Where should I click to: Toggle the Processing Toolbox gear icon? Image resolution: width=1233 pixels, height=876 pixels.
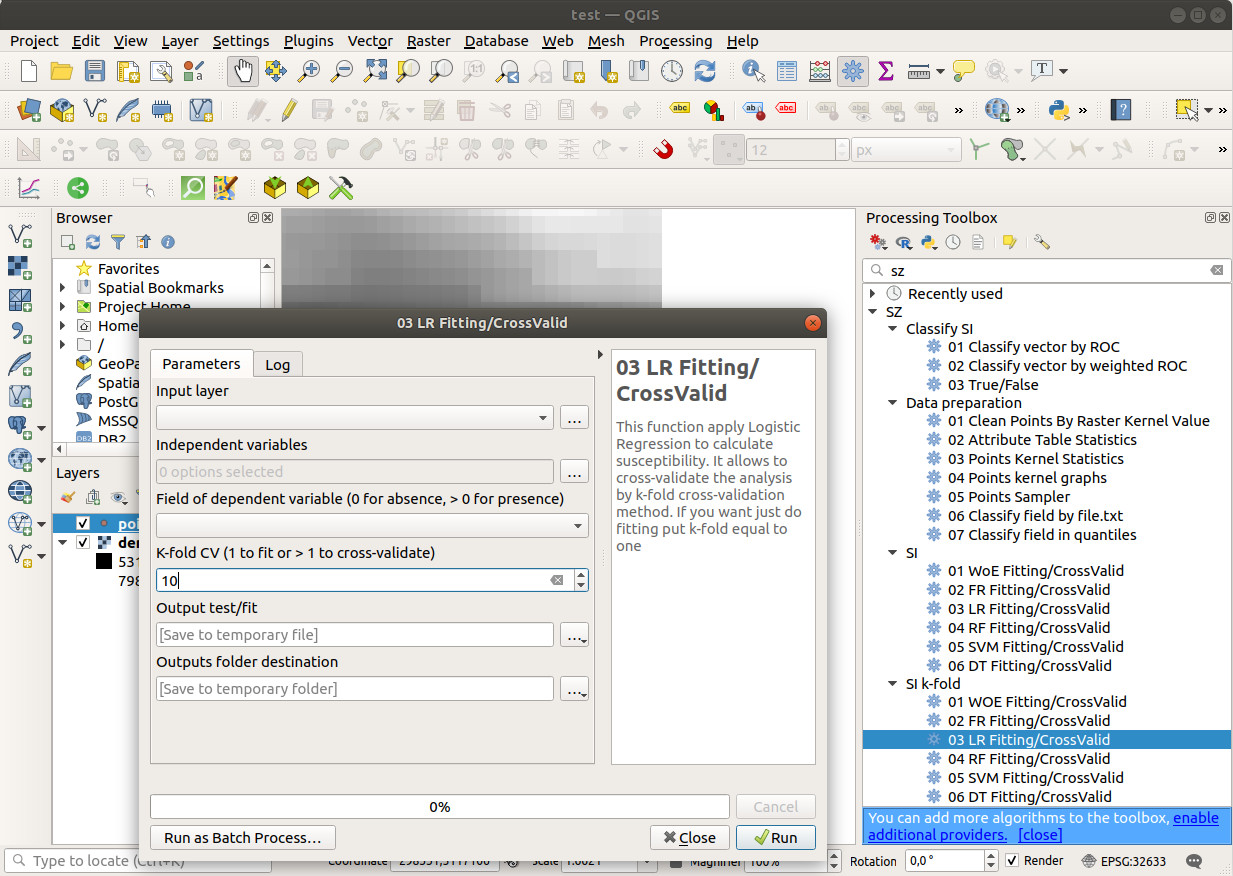pos(853,71)
